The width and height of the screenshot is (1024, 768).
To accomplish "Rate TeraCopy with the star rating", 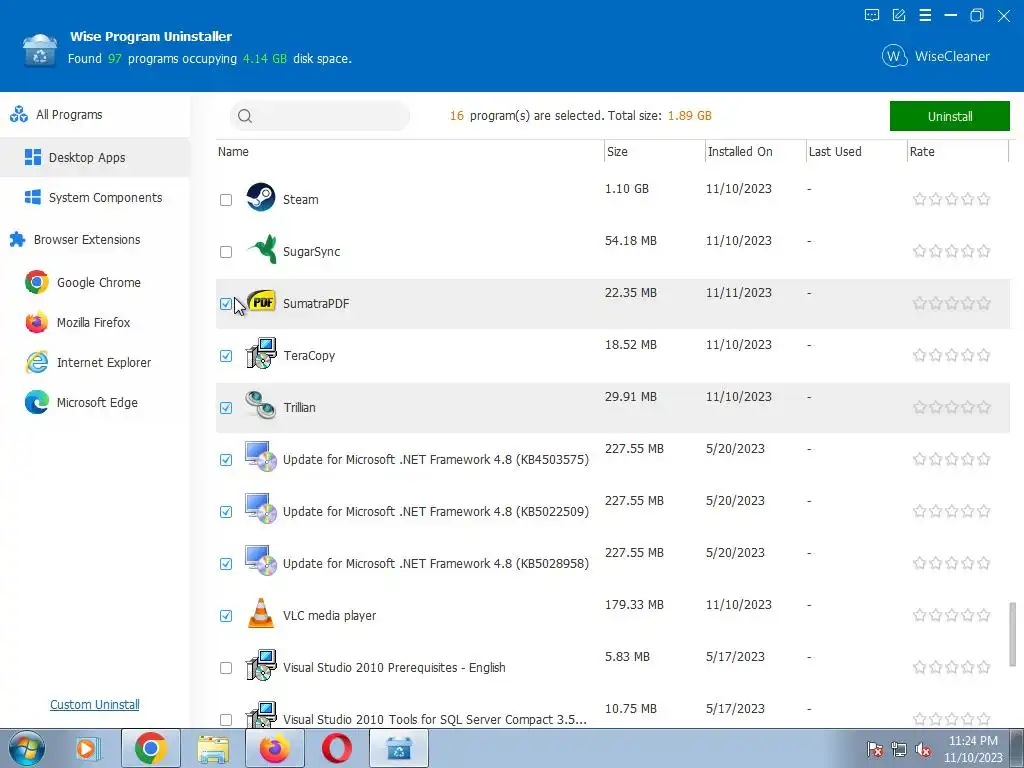I will [x=952, y=355].
